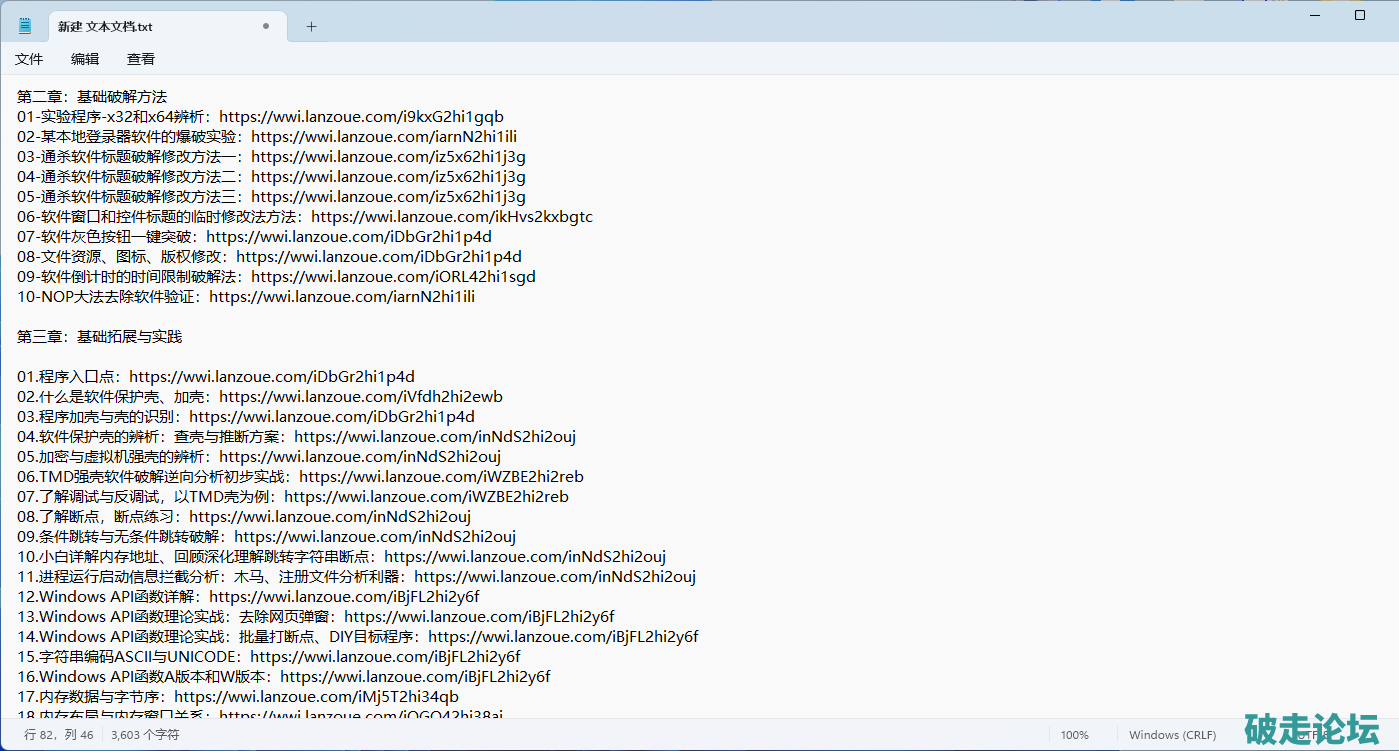Place cursor in 第二章：基础破解方法 heading
Screen dimensions: 1399x751
click(92, 97)
